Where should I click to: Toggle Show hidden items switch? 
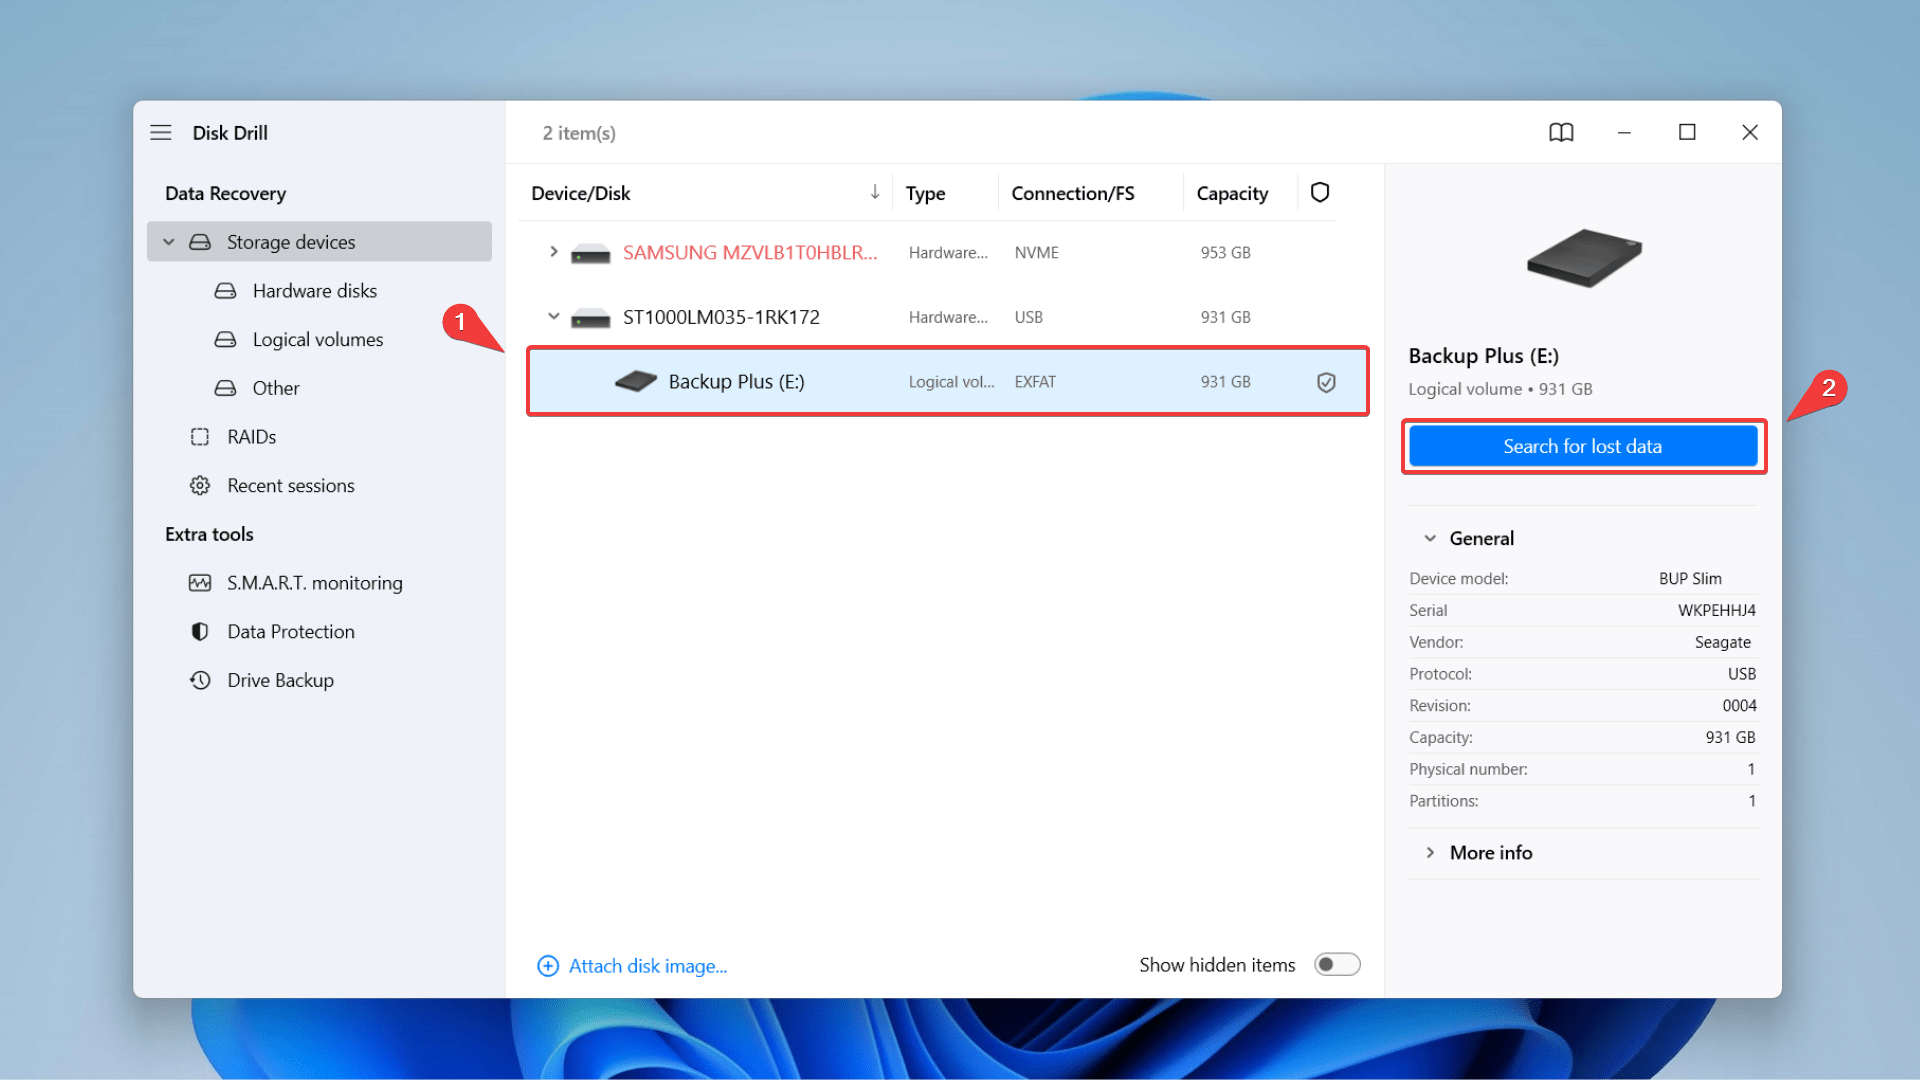(x=1337, y=965)
